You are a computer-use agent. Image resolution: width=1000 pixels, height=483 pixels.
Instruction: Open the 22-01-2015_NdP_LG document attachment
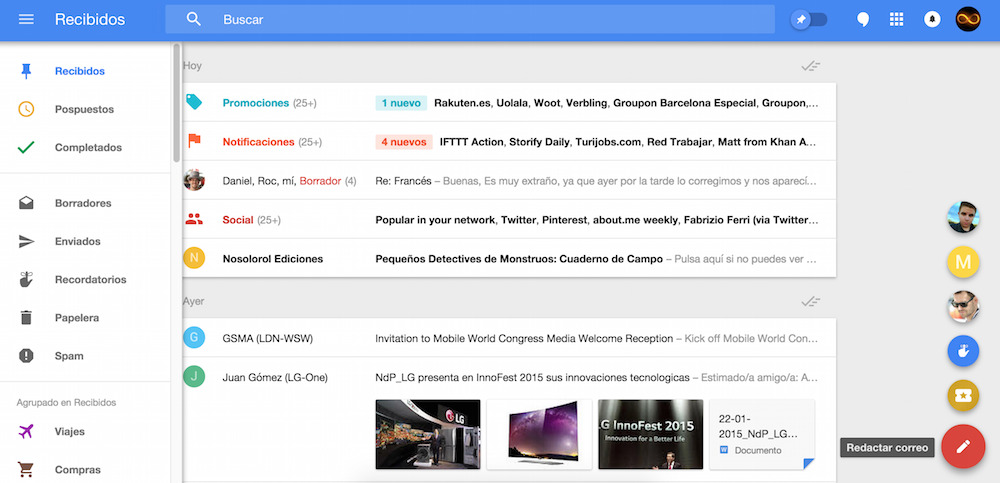(762, 435)
